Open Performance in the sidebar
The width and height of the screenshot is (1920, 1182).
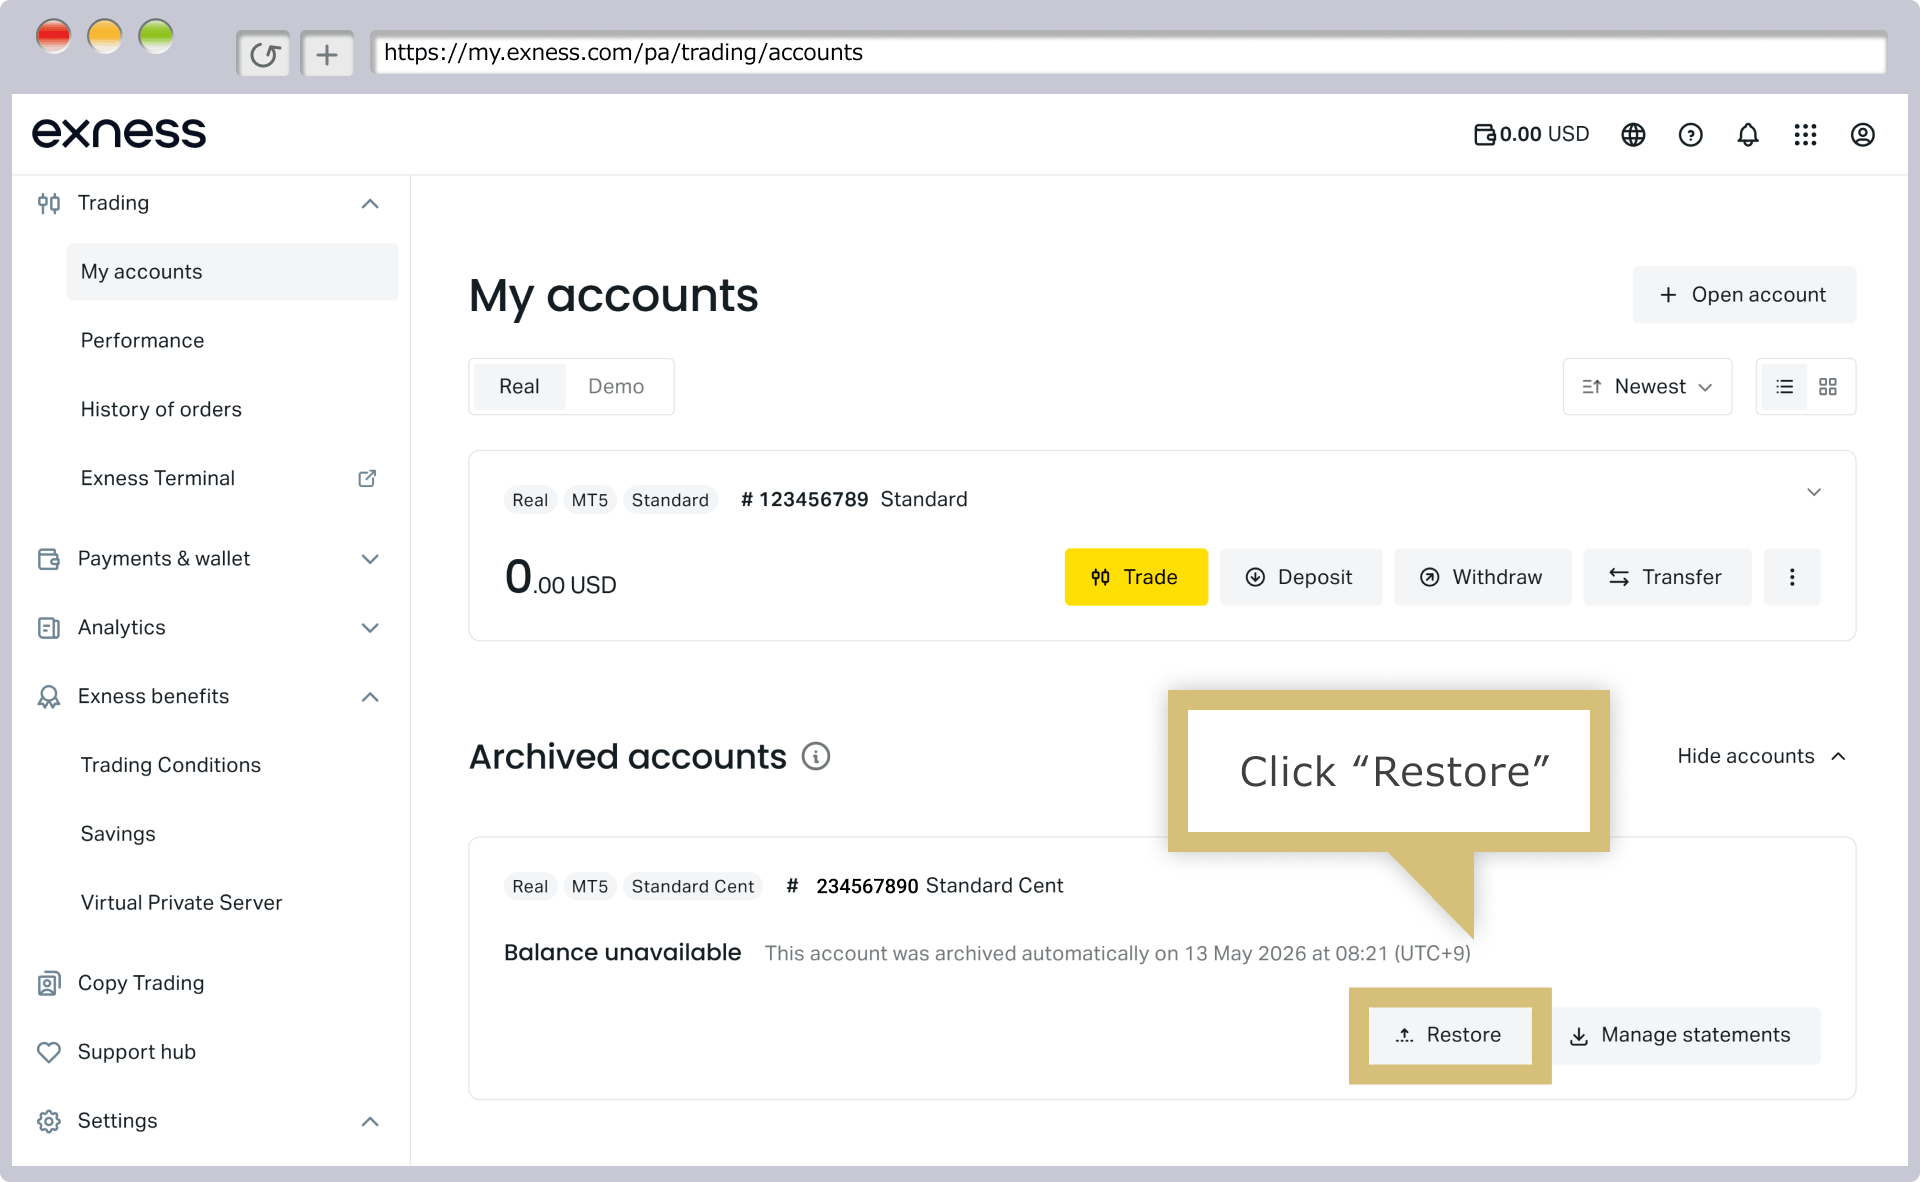[142, 341]
